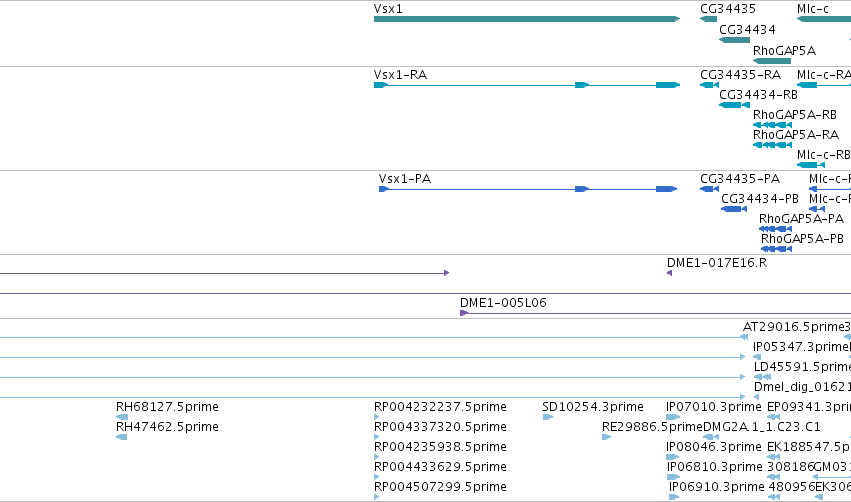Click the Vsx1-RA transcript label
851x502 pixels.
[401, 75]
